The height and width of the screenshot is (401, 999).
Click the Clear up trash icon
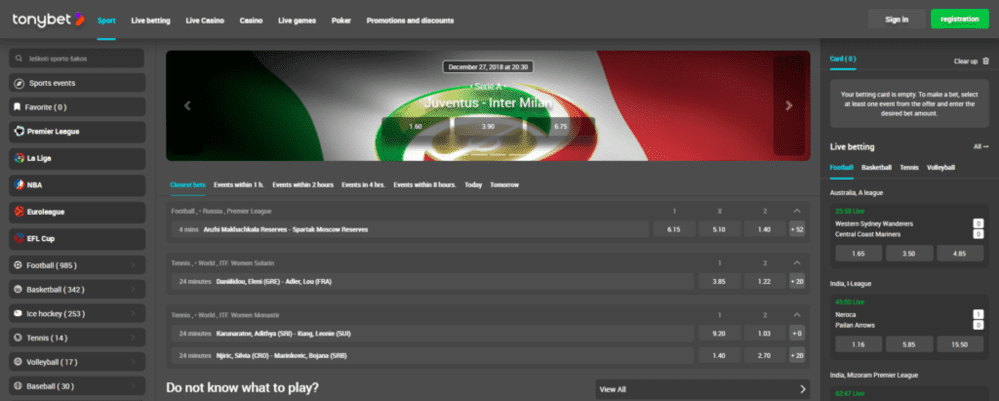pyautogui.click(x=986, y=61)
